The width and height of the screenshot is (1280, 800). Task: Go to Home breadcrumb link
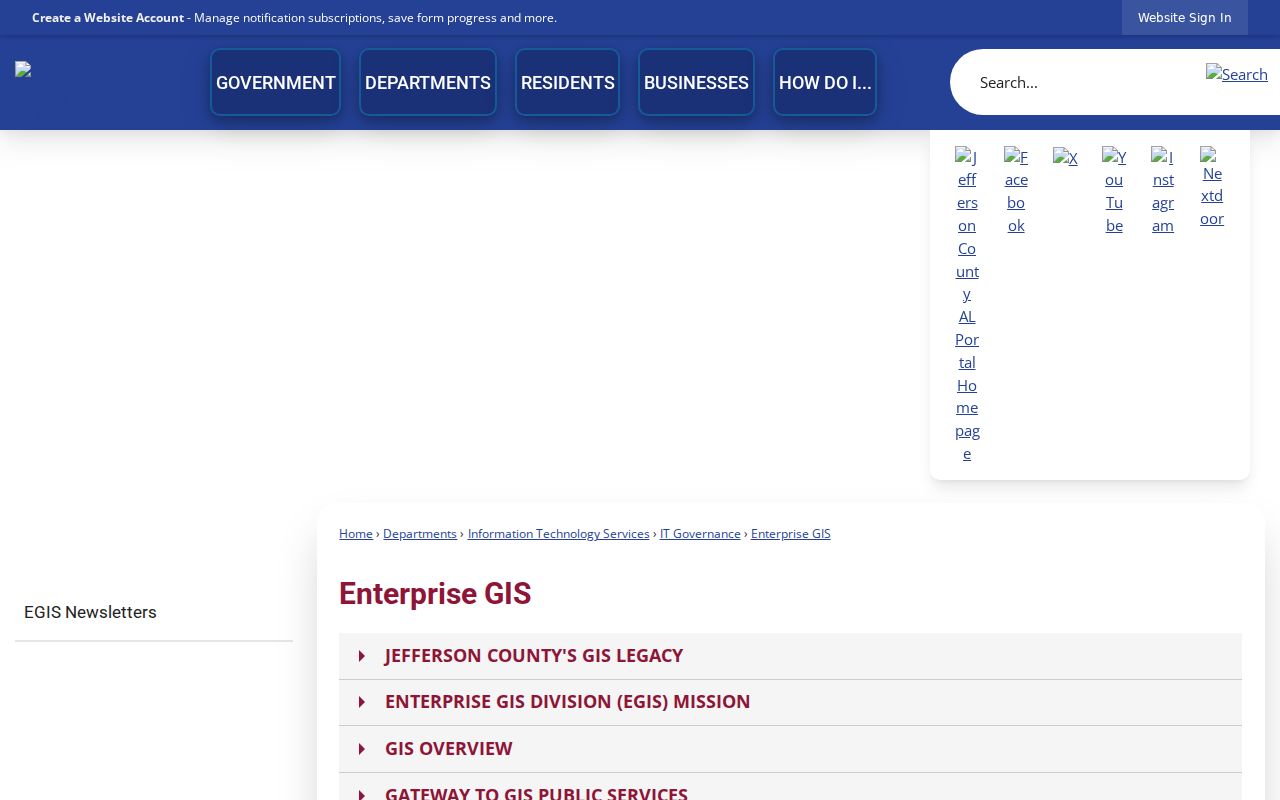click(356, 534)
